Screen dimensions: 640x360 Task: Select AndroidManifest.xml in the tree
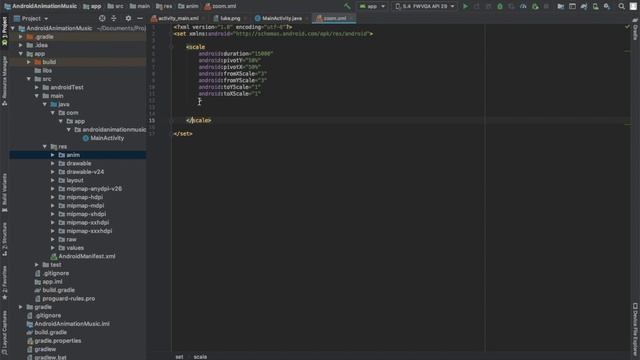(x=83, y=256)
